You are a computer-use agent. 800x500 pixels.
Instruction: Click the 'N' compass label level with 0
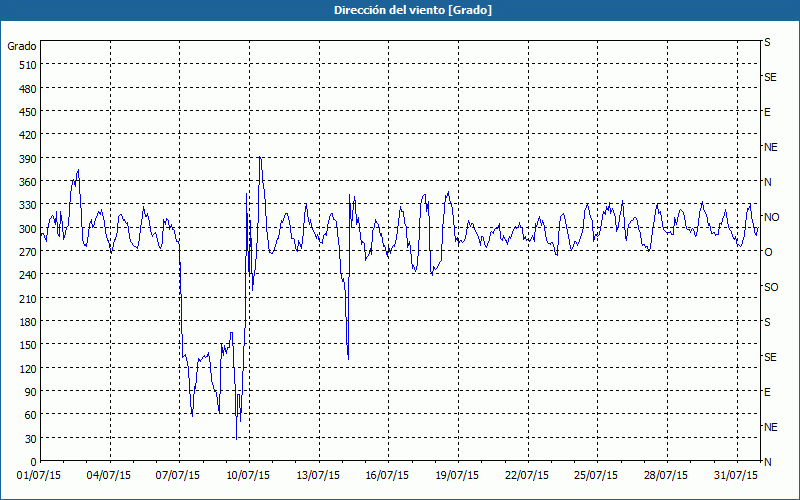767,462
